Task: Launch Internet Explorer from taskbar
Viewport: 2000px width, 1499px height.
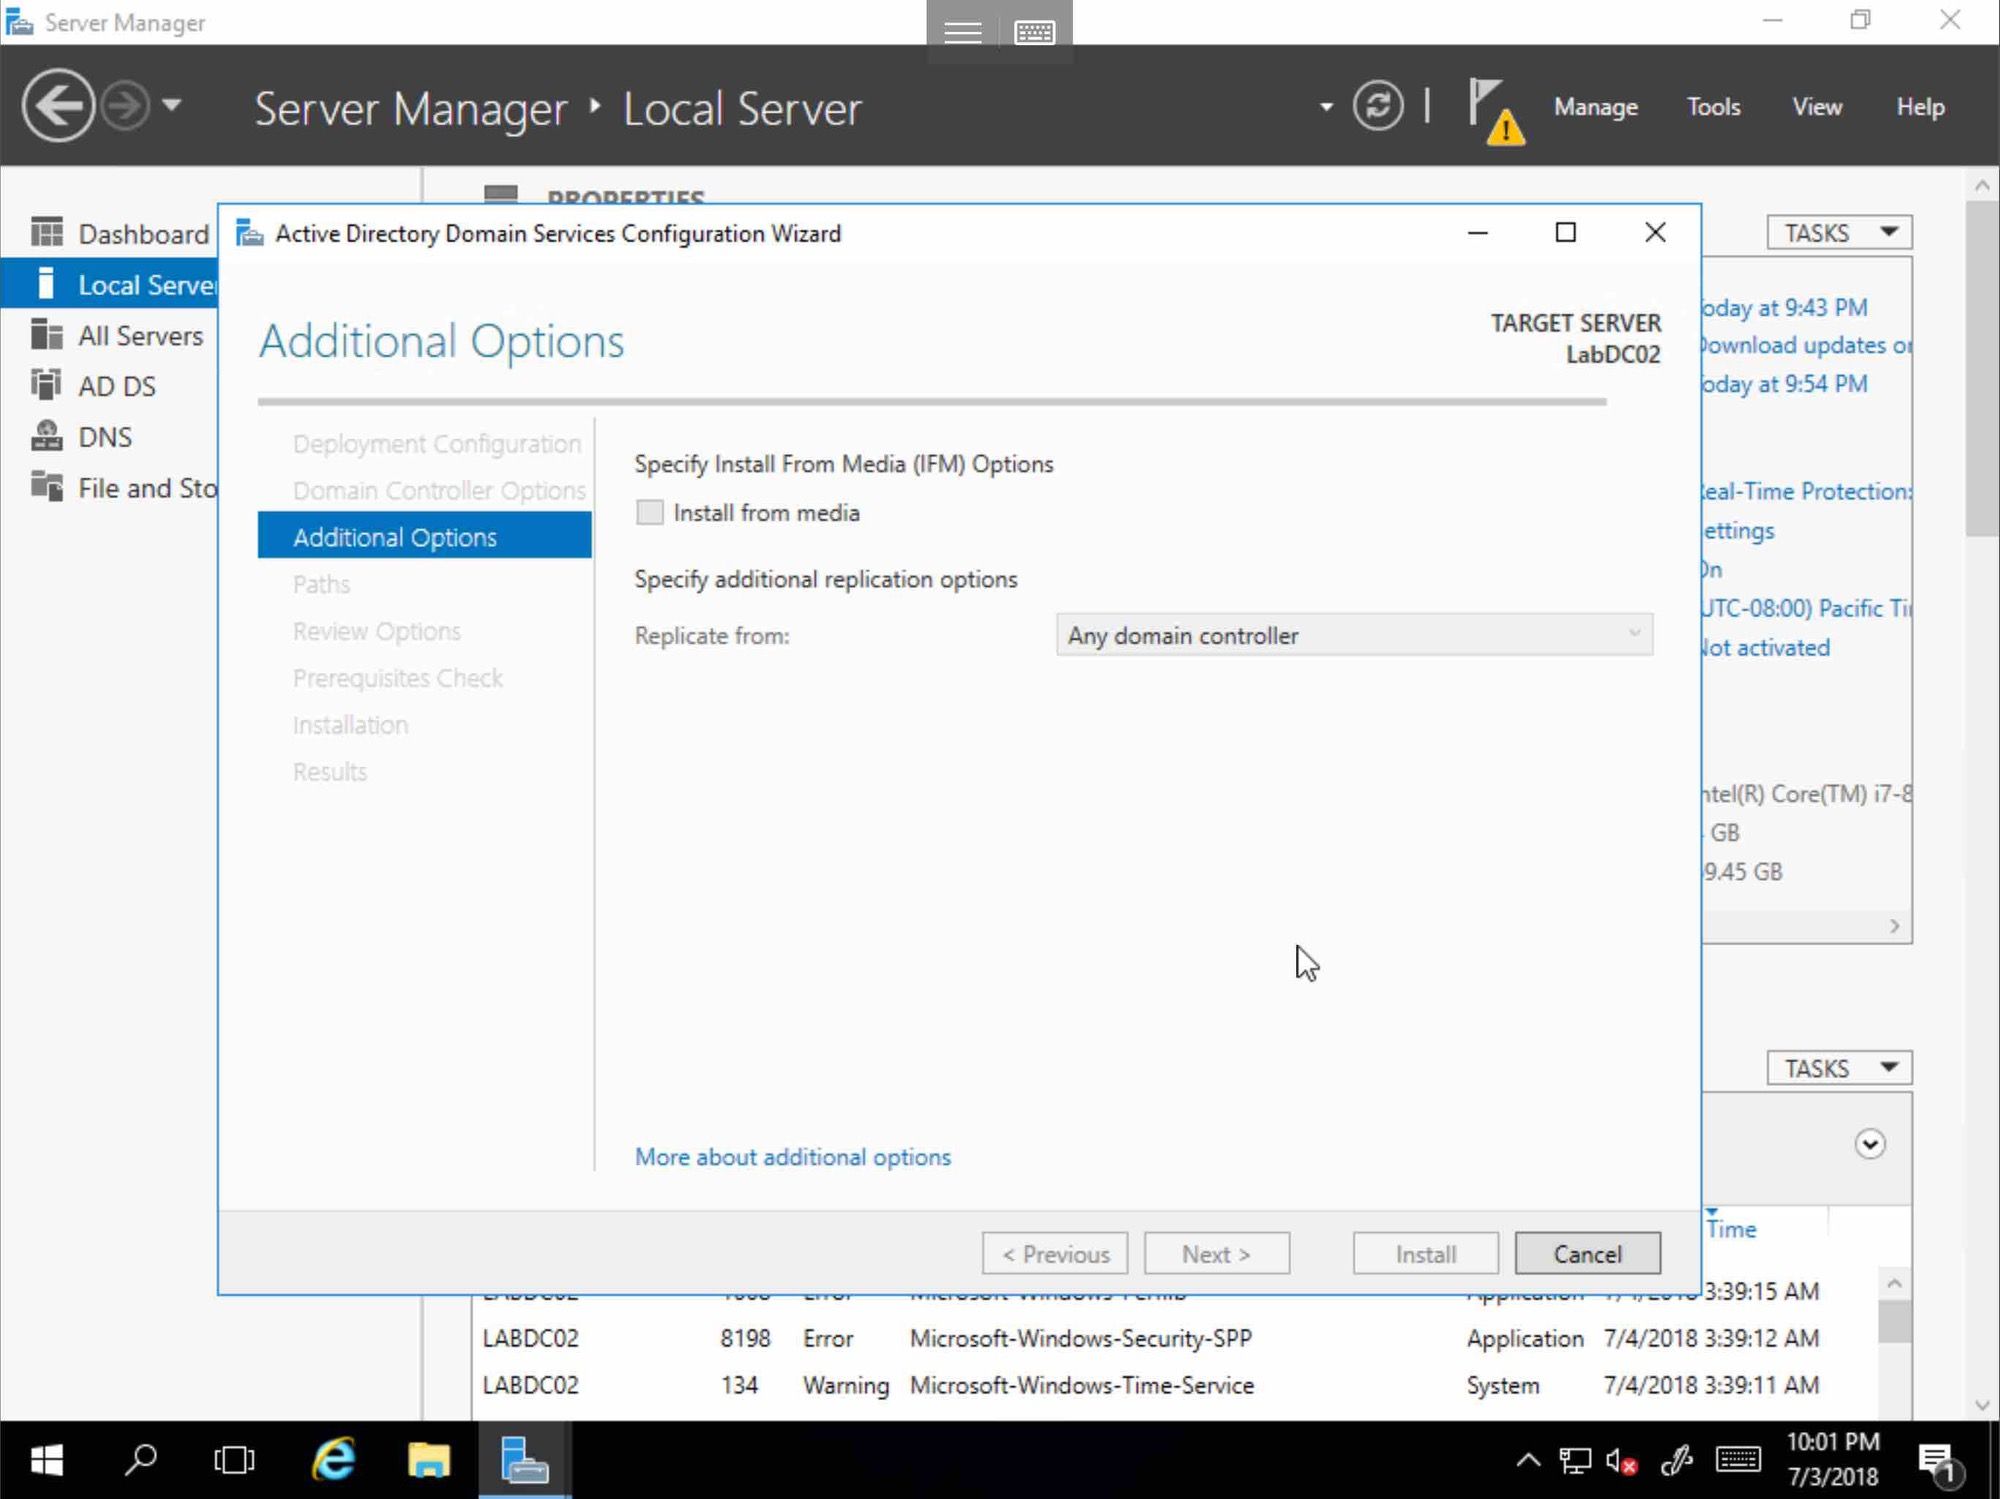Action: point(333,1460)
